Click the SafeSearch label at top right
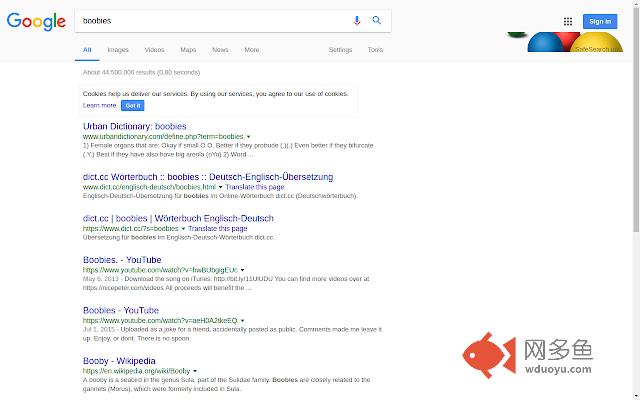This screenshot has height=400, width=640. pyautogui.click(x=598, y=49)
